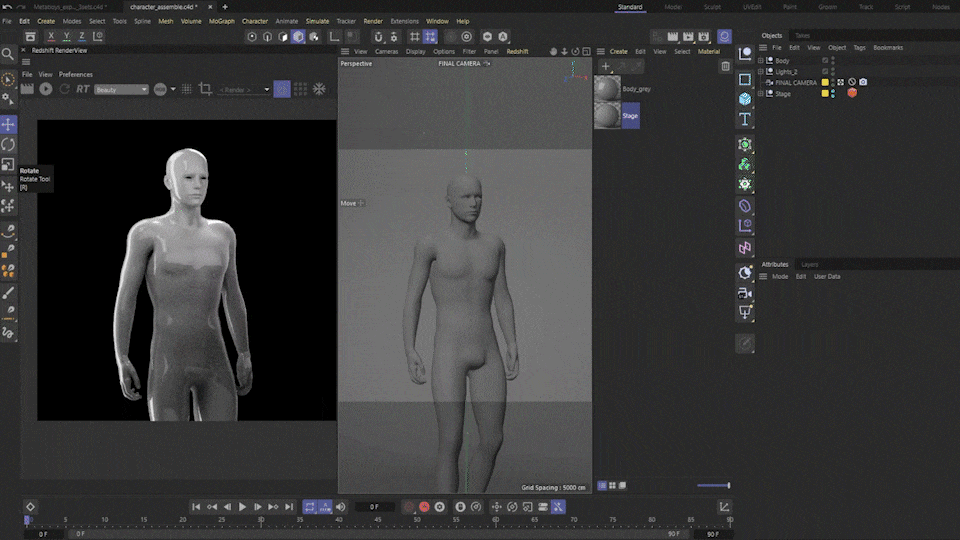The image size is (960, 540).
Task: Add new material with plus icon
Action: (606, 67)
